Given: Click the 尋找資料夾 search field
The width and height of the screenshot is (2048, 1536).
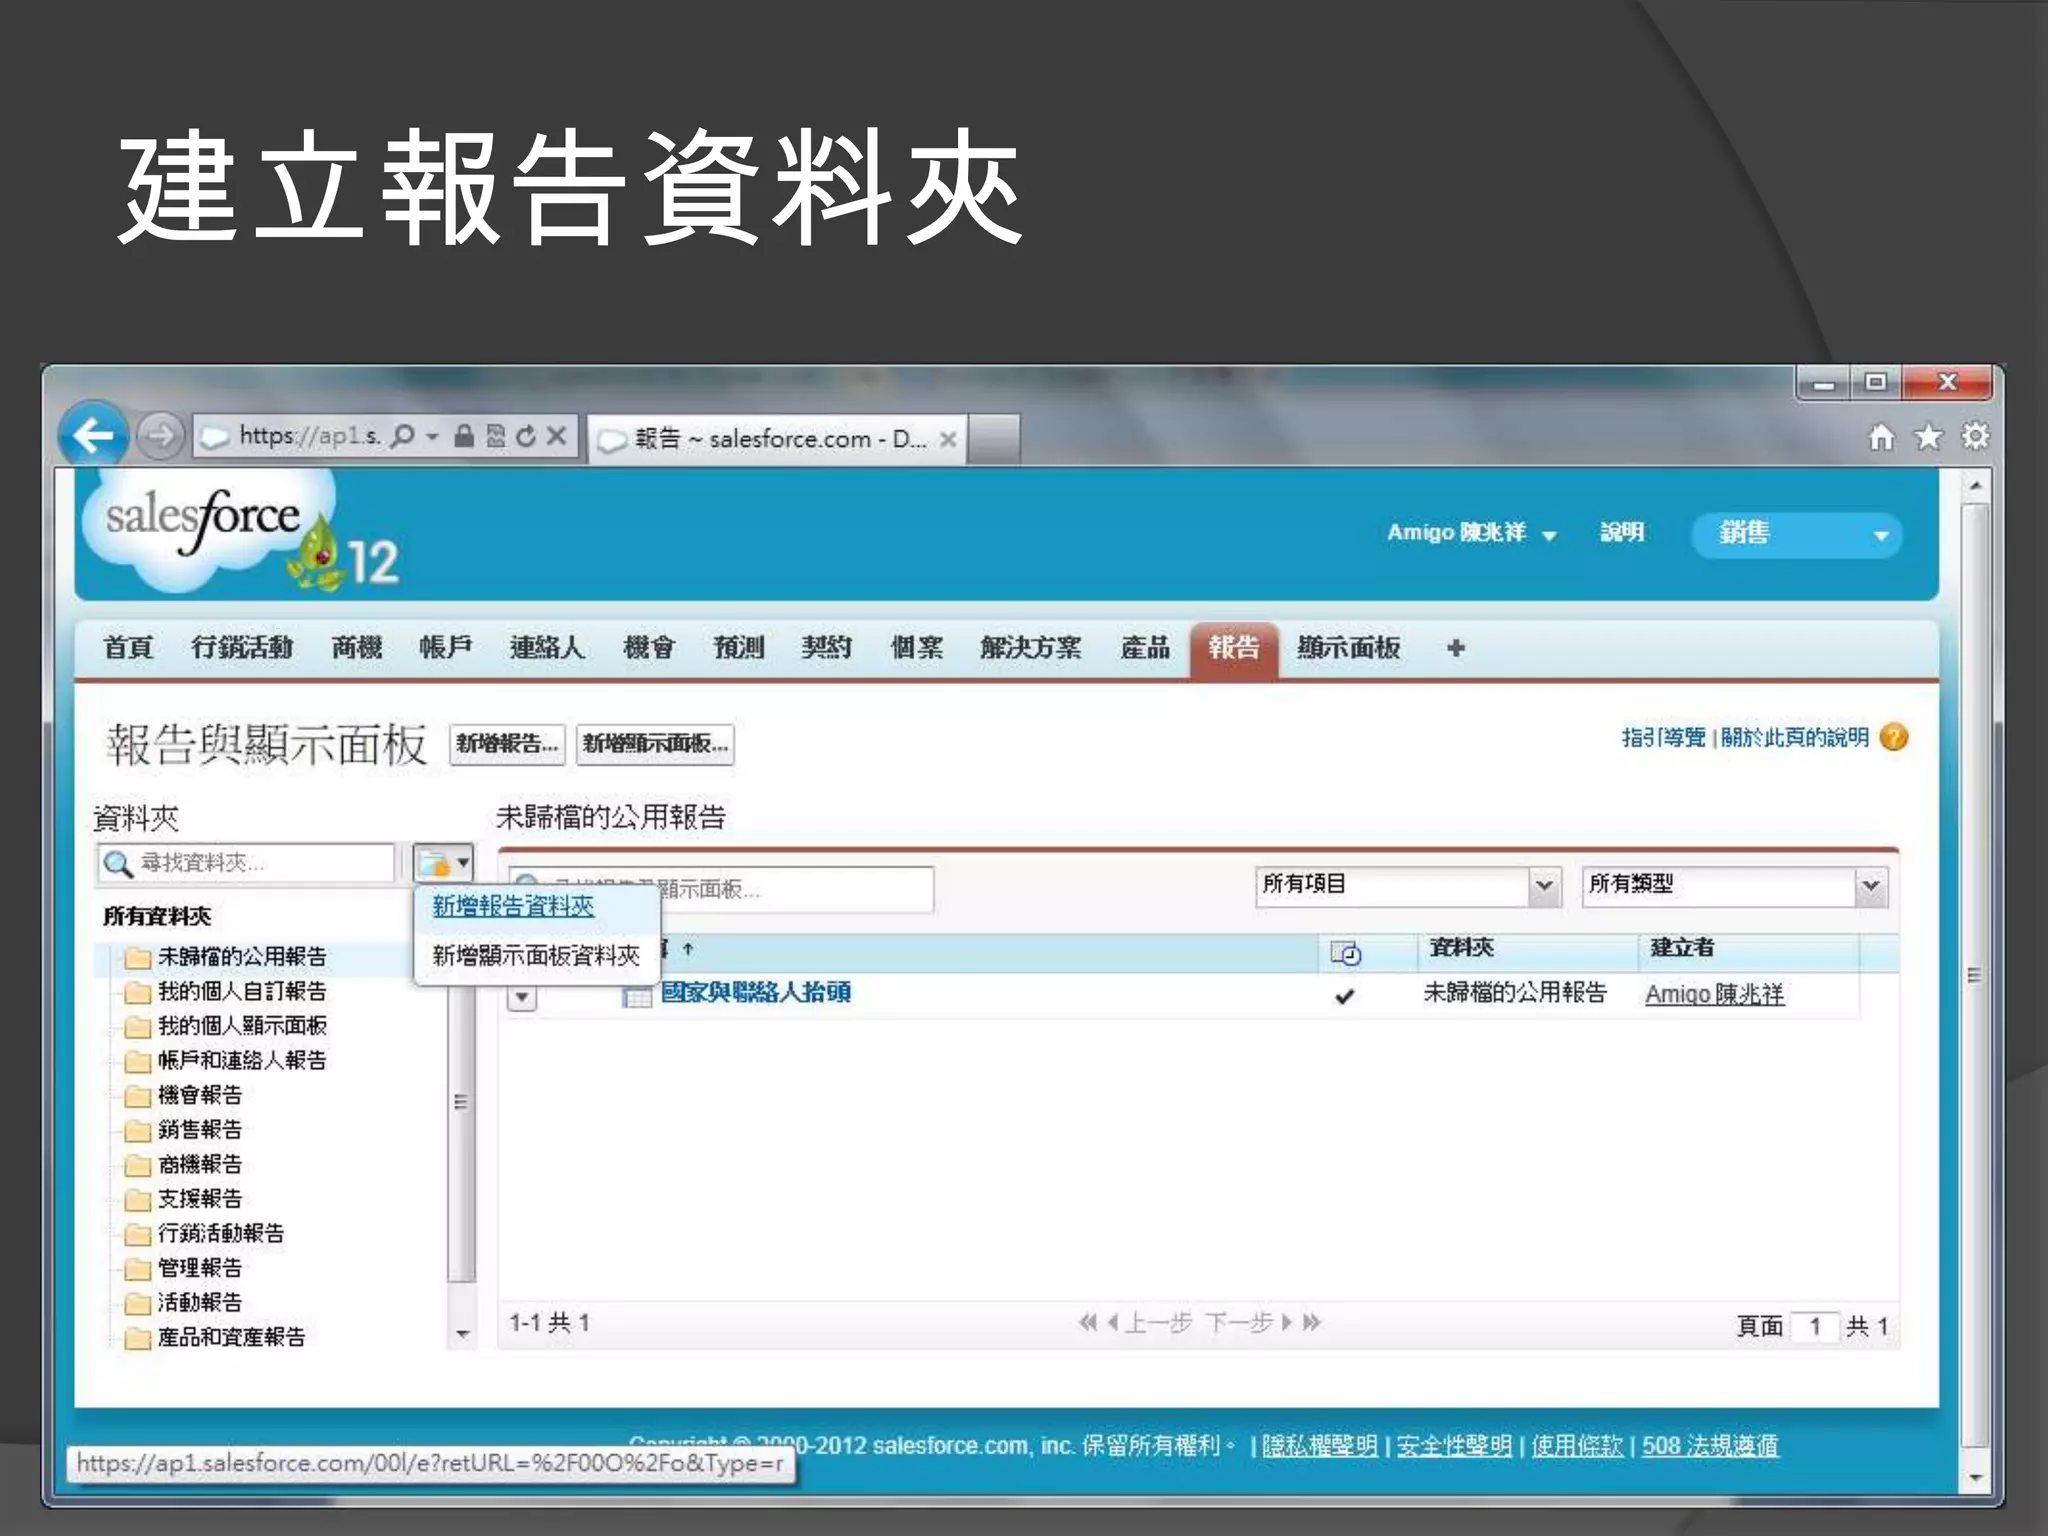Looking at the screenshot, I should coord(246,864).
